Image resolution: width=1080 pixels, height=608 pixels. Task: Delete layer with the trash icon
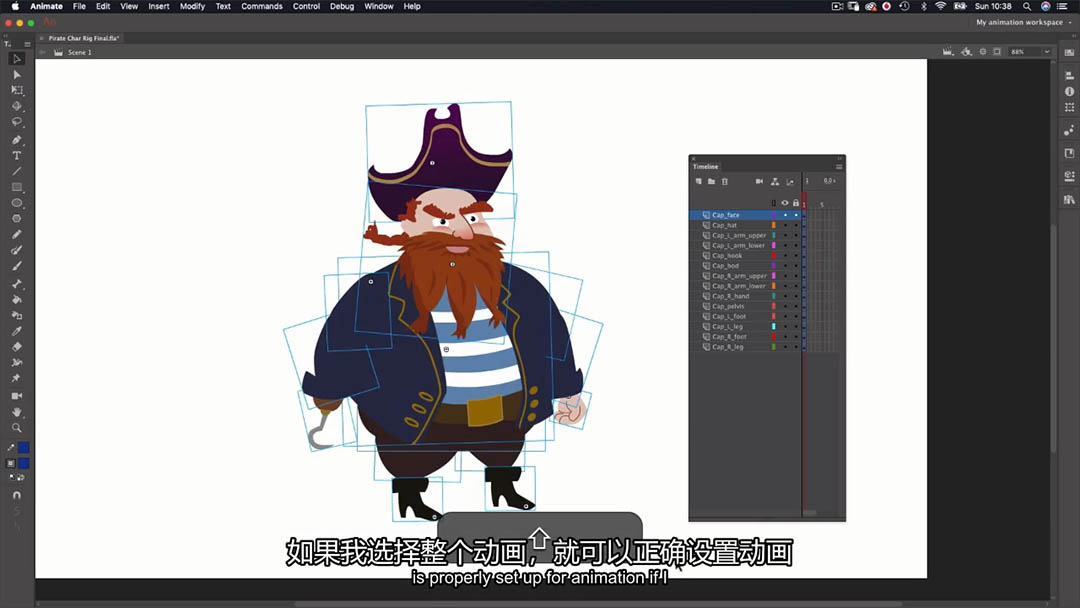(x=725, y=182)
